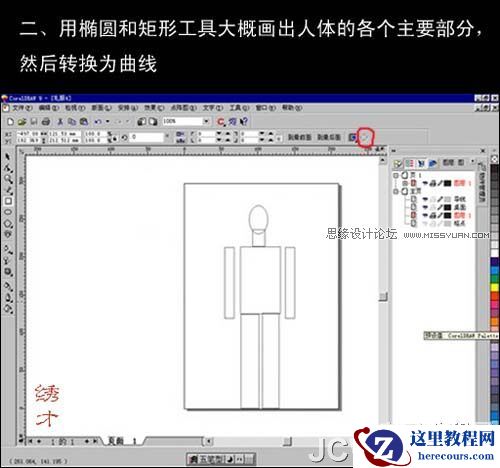This screenshot has height=468, width=500.
Task: Select the Shape tool
Action: pos(8,168)
